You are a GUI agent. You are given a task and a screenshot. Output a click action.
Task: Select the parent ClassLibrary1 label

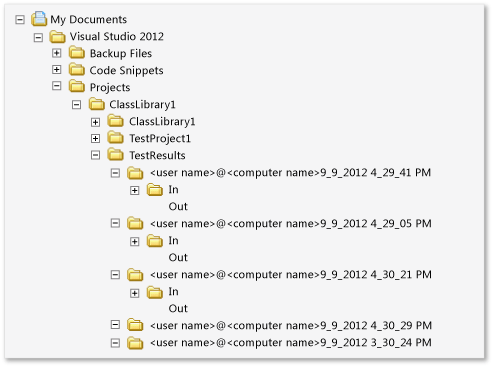142,105
